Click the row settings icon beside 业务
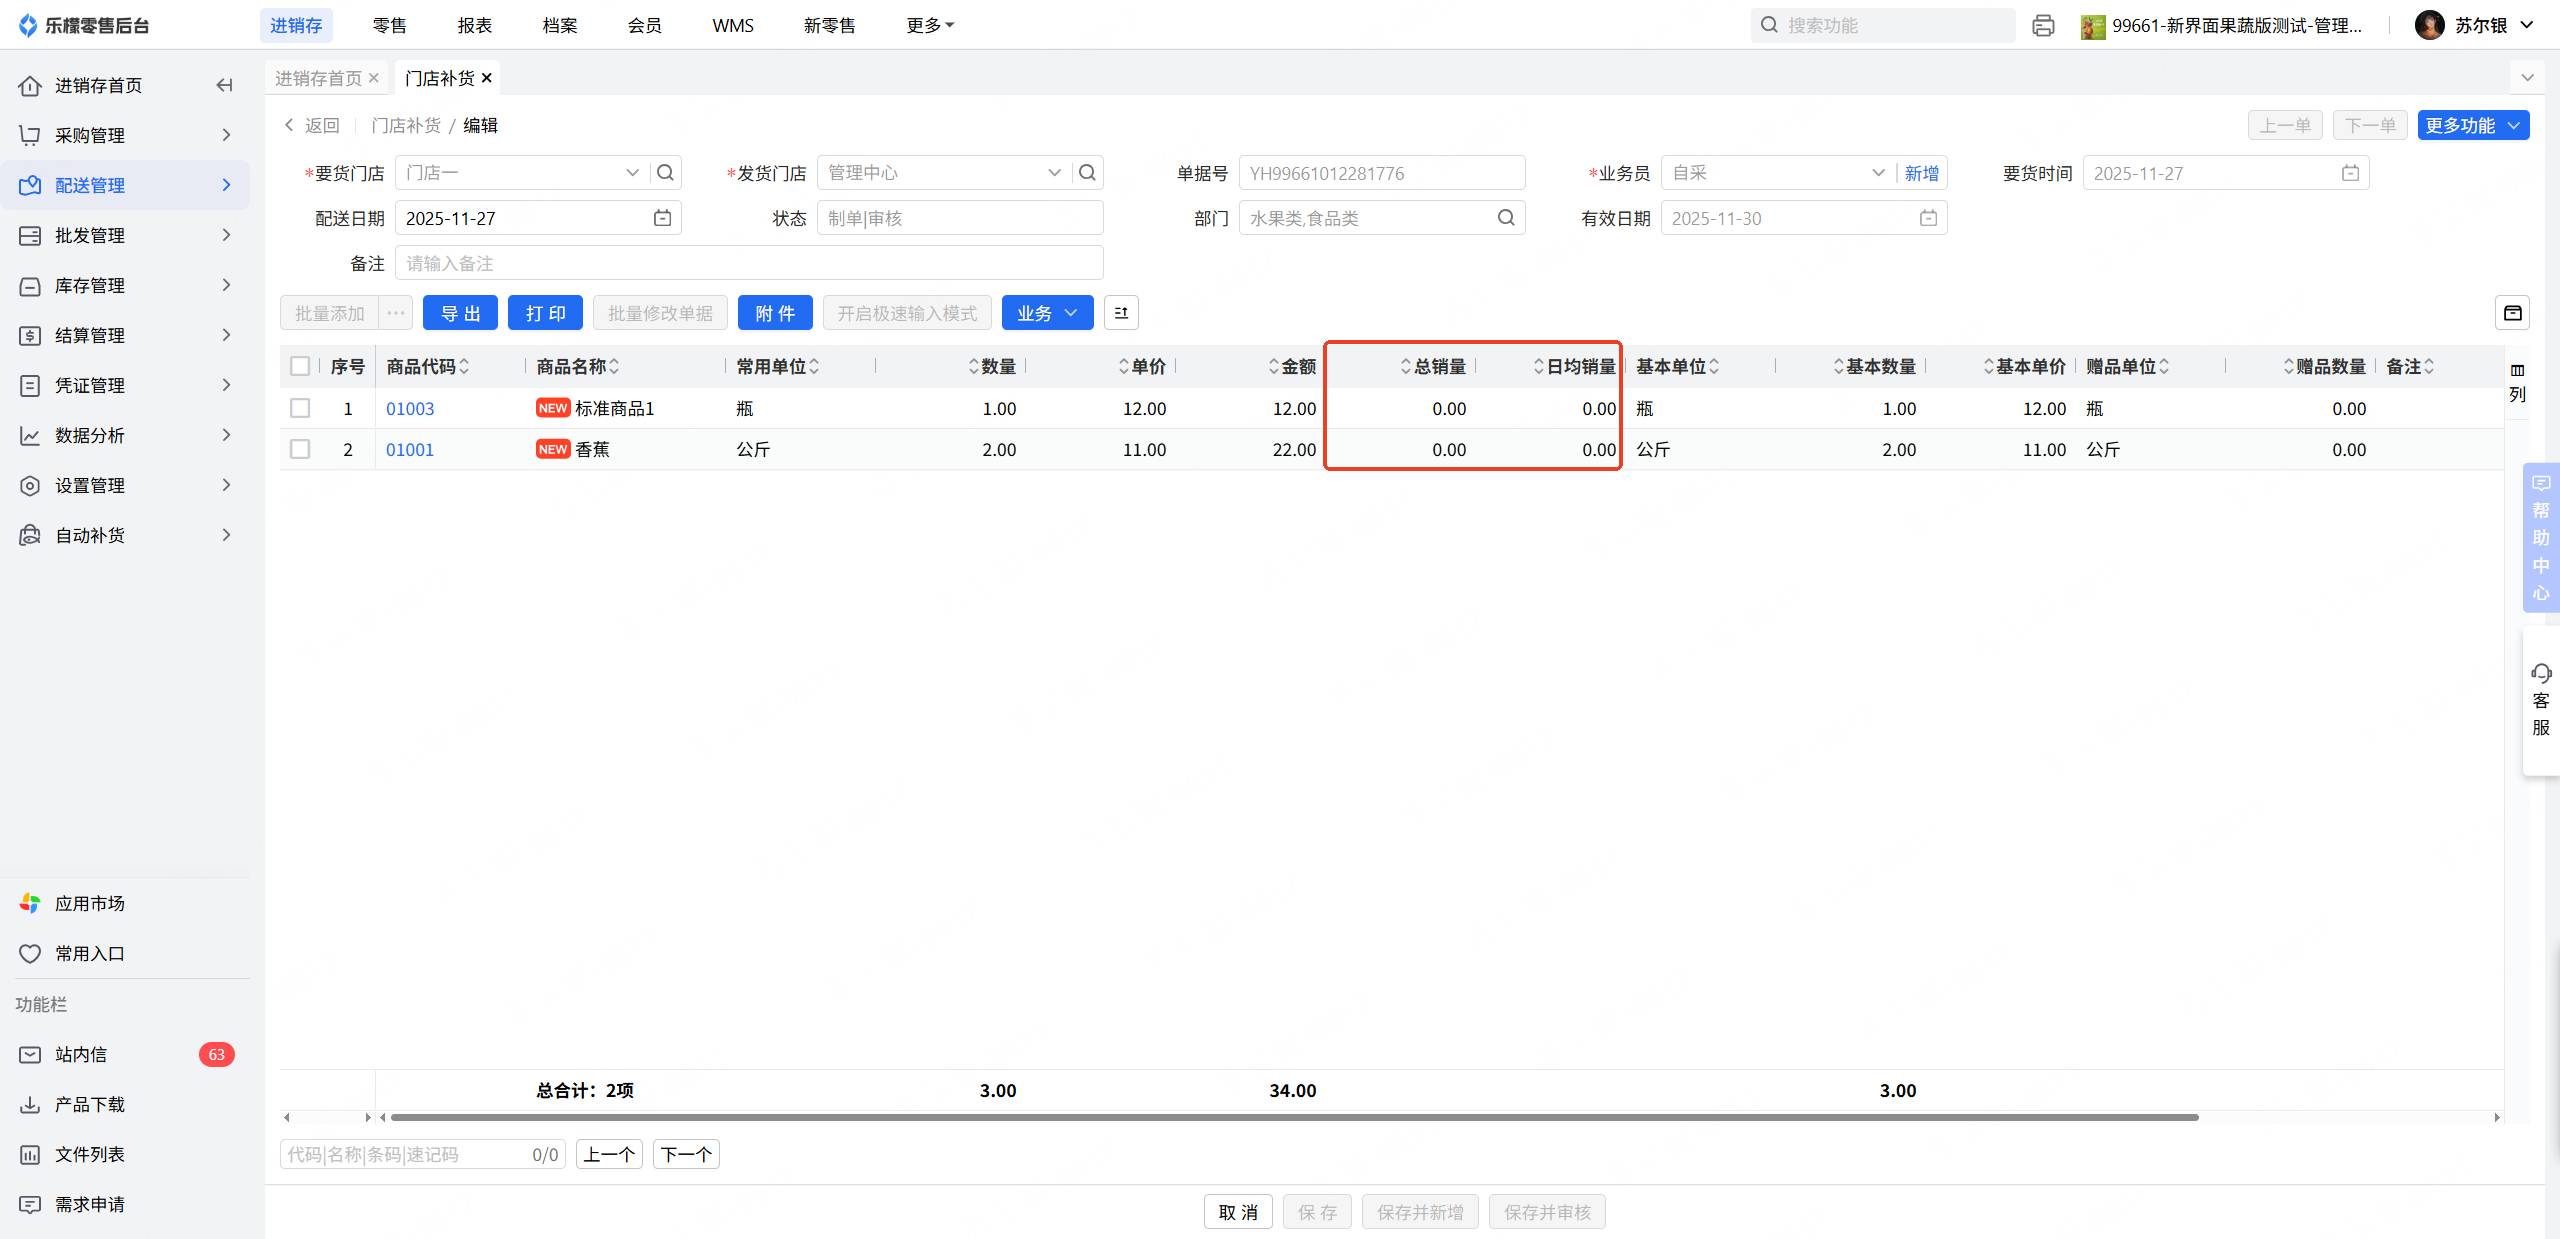 [1121, 313]
